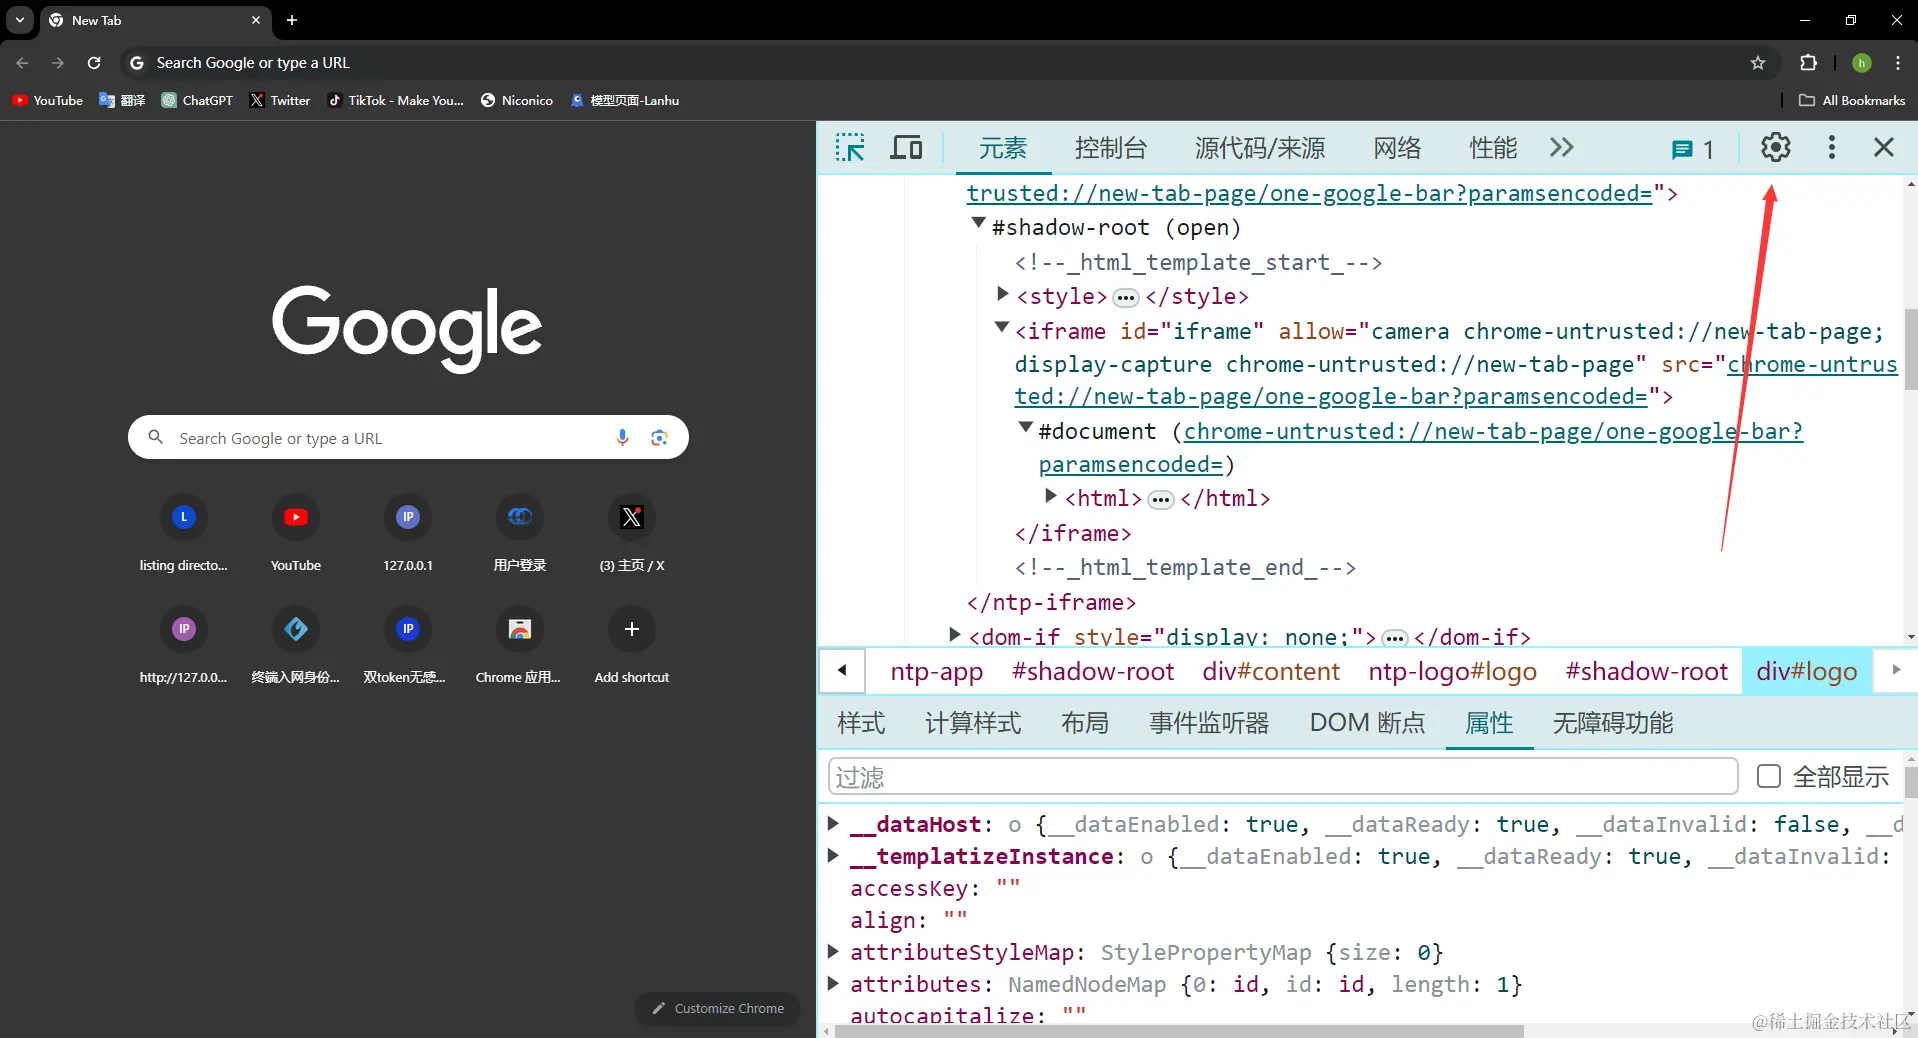Open the DOM 断点 pane tab
This screenshot has height=1038, width=1918.
pyautogui.click(x=1367, y=723)
